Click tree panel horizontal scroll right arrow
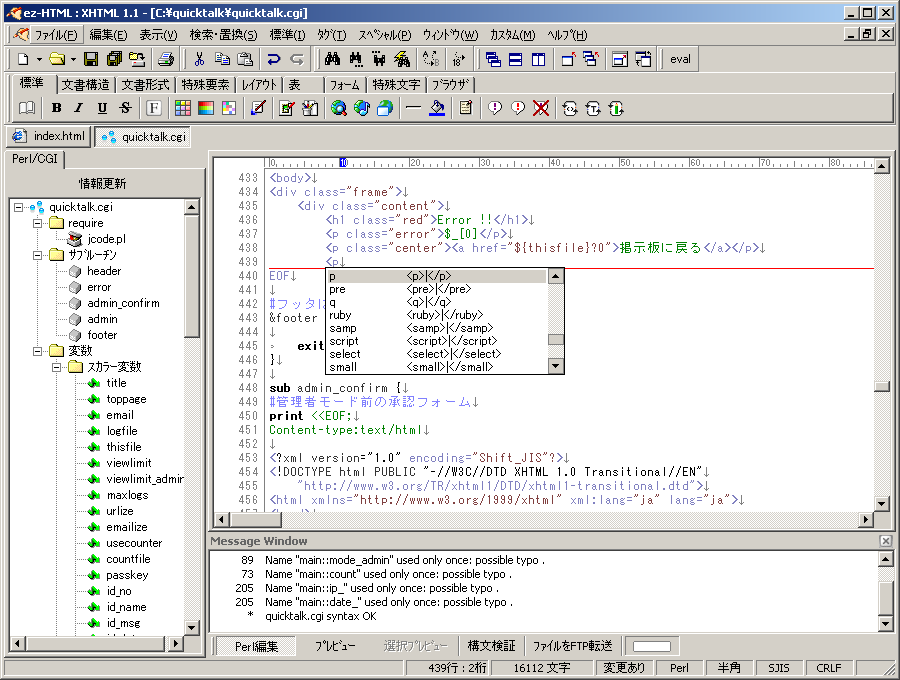900x680 pixels. click(176, 644)
